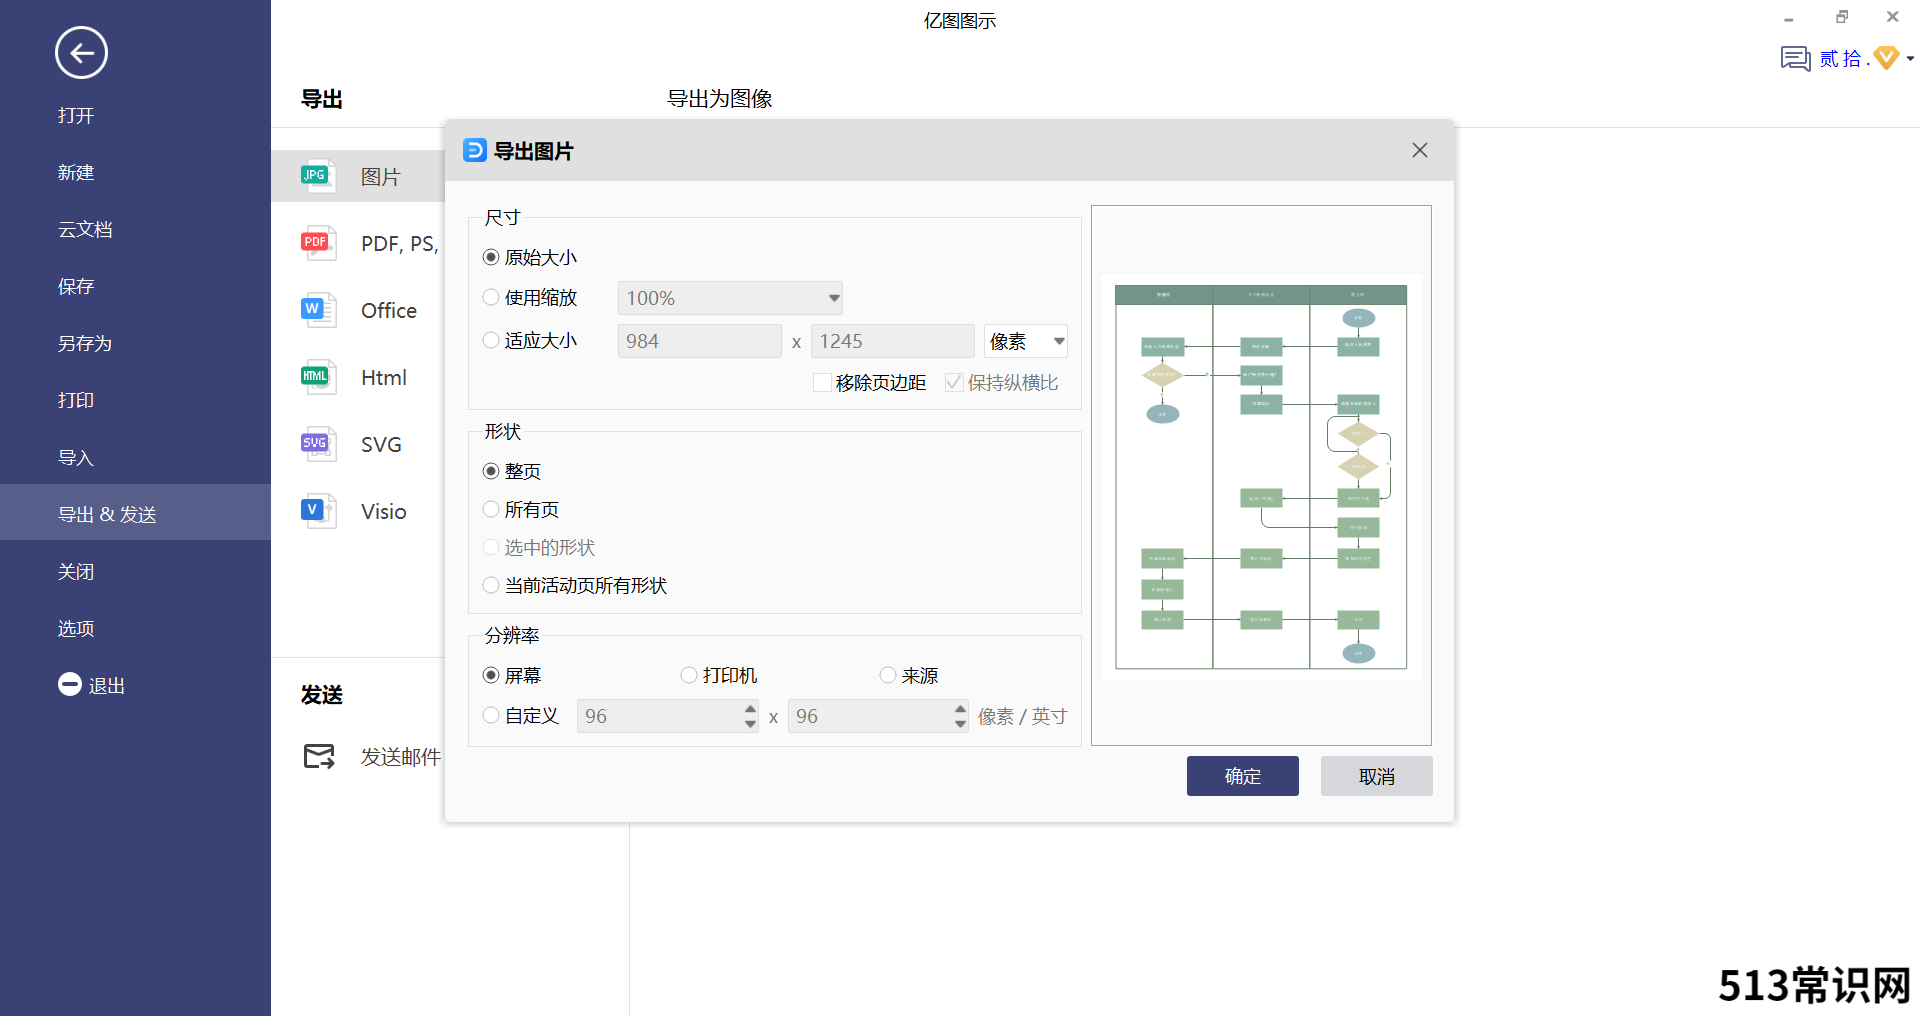Select 来源 resolution radio

pyautogui.click(x=888, y=675)
